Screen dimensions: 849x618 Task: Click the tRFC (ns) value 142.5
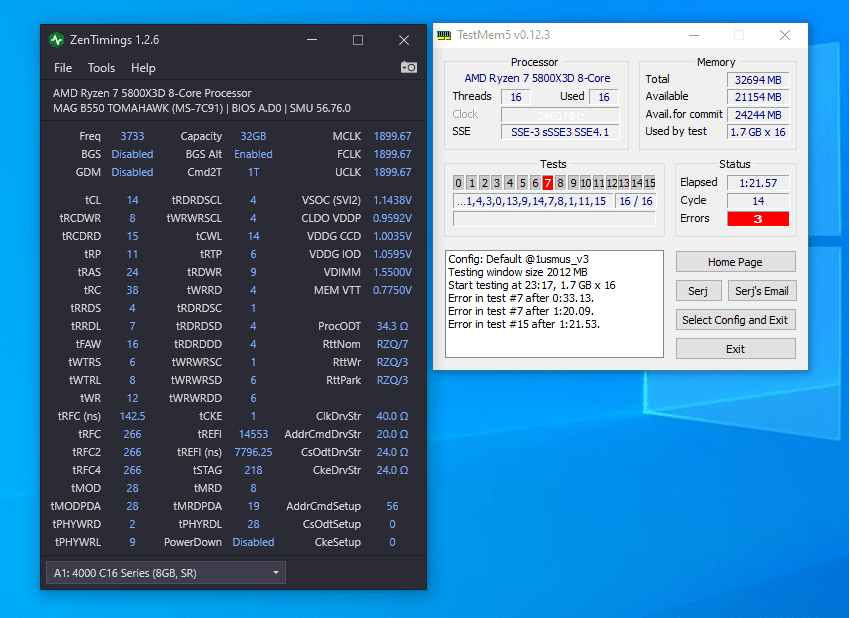pos(132,416)
